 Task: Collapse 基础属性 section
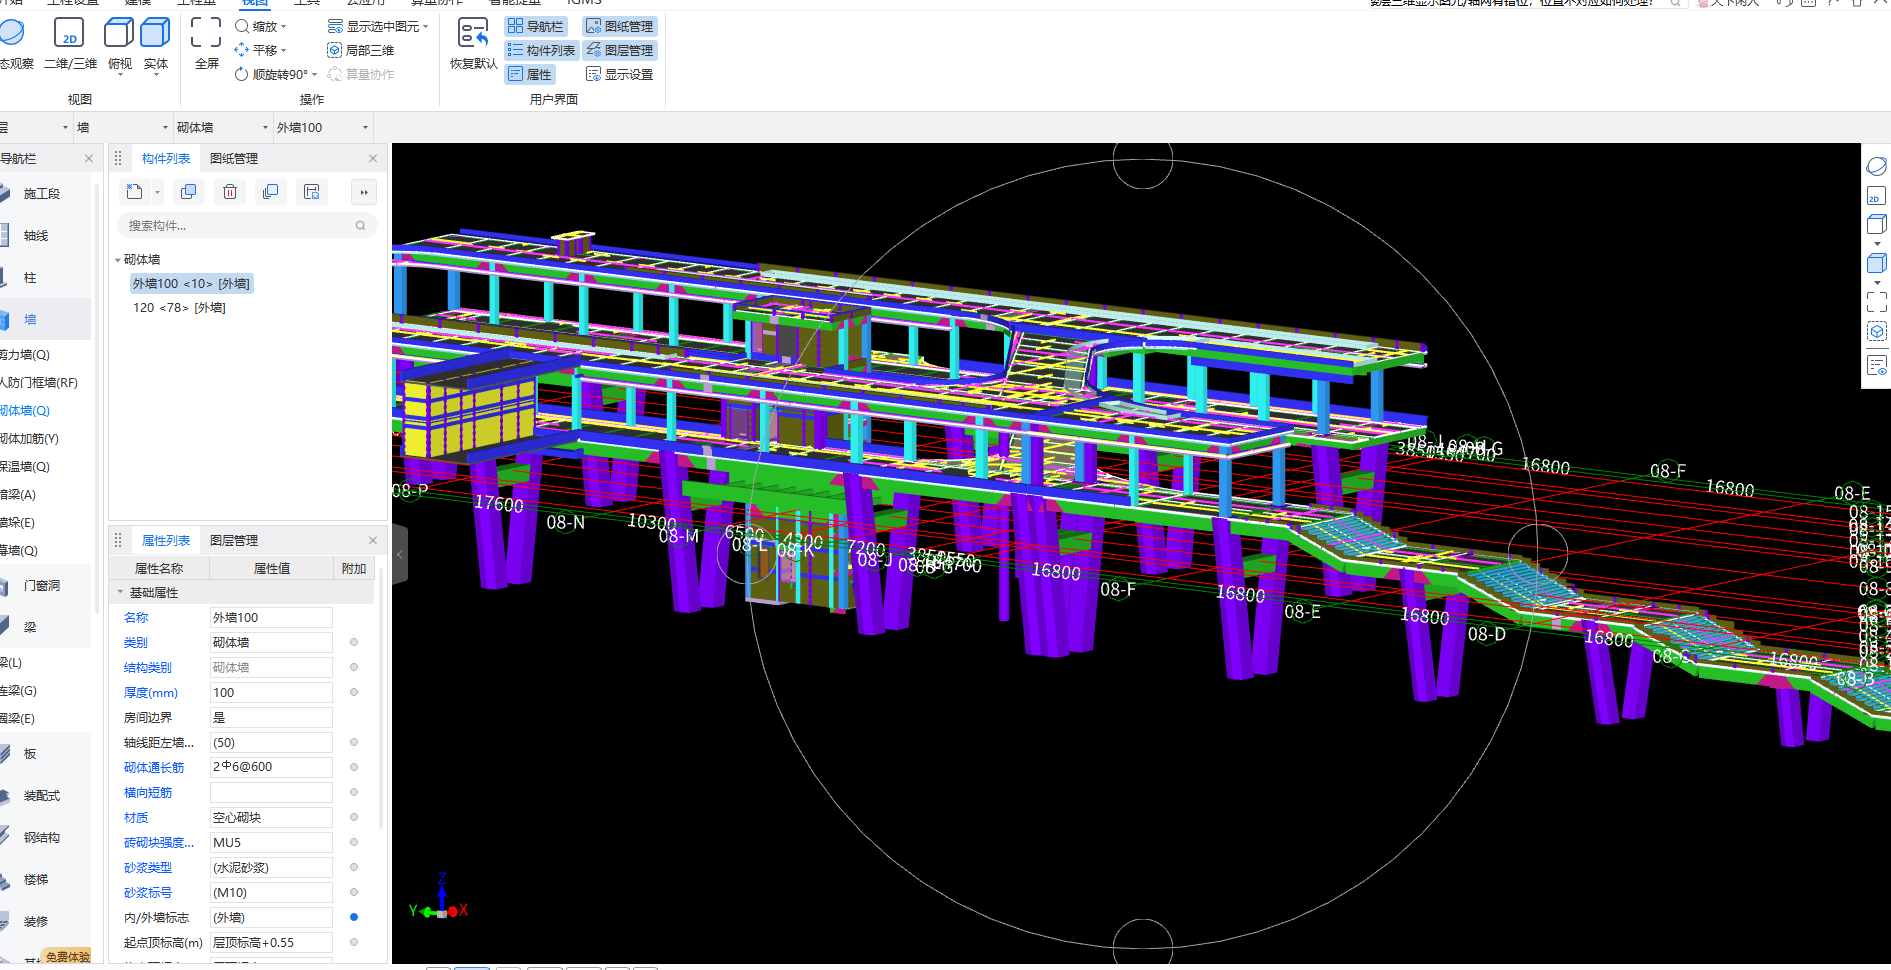(120, 592)
